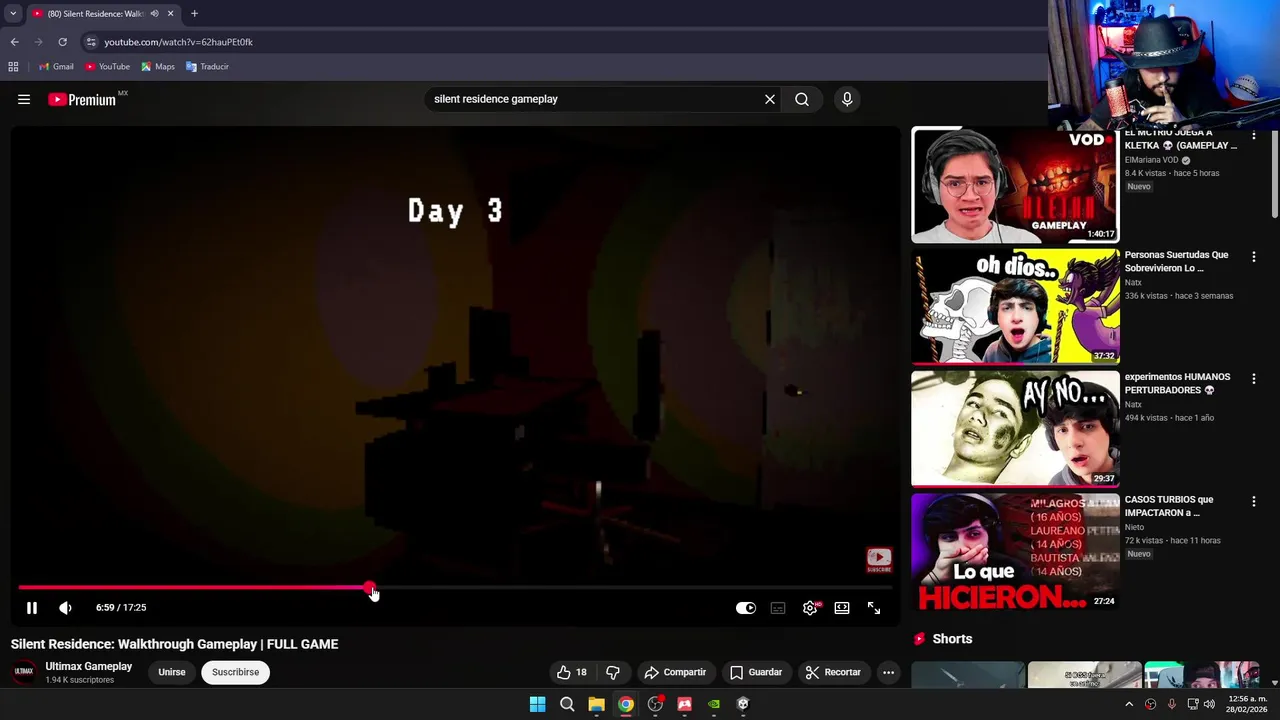The height and width of the screenshot is (720, 1280).
Task: Open options for experimentos HUMANOS video
Action: pyautogui.click(x=1254, y=379)
